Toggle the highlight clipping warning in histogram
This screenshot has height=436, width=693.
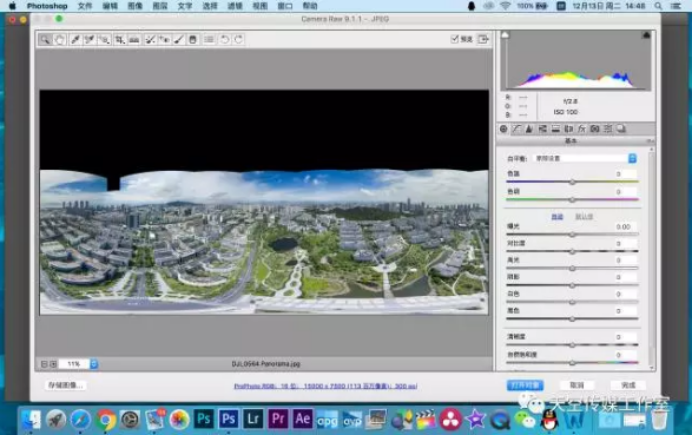tap(647, 35)
